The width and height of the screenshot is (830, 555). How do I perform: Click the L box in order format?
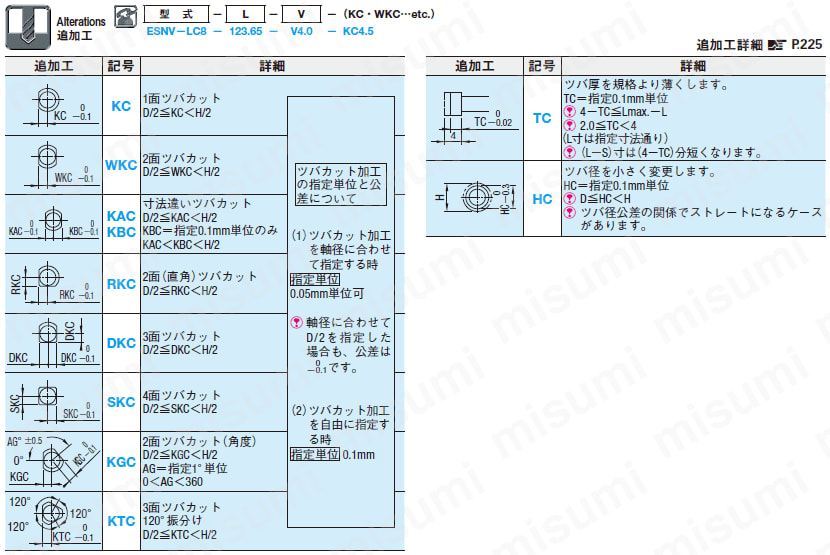click(245, 14)
